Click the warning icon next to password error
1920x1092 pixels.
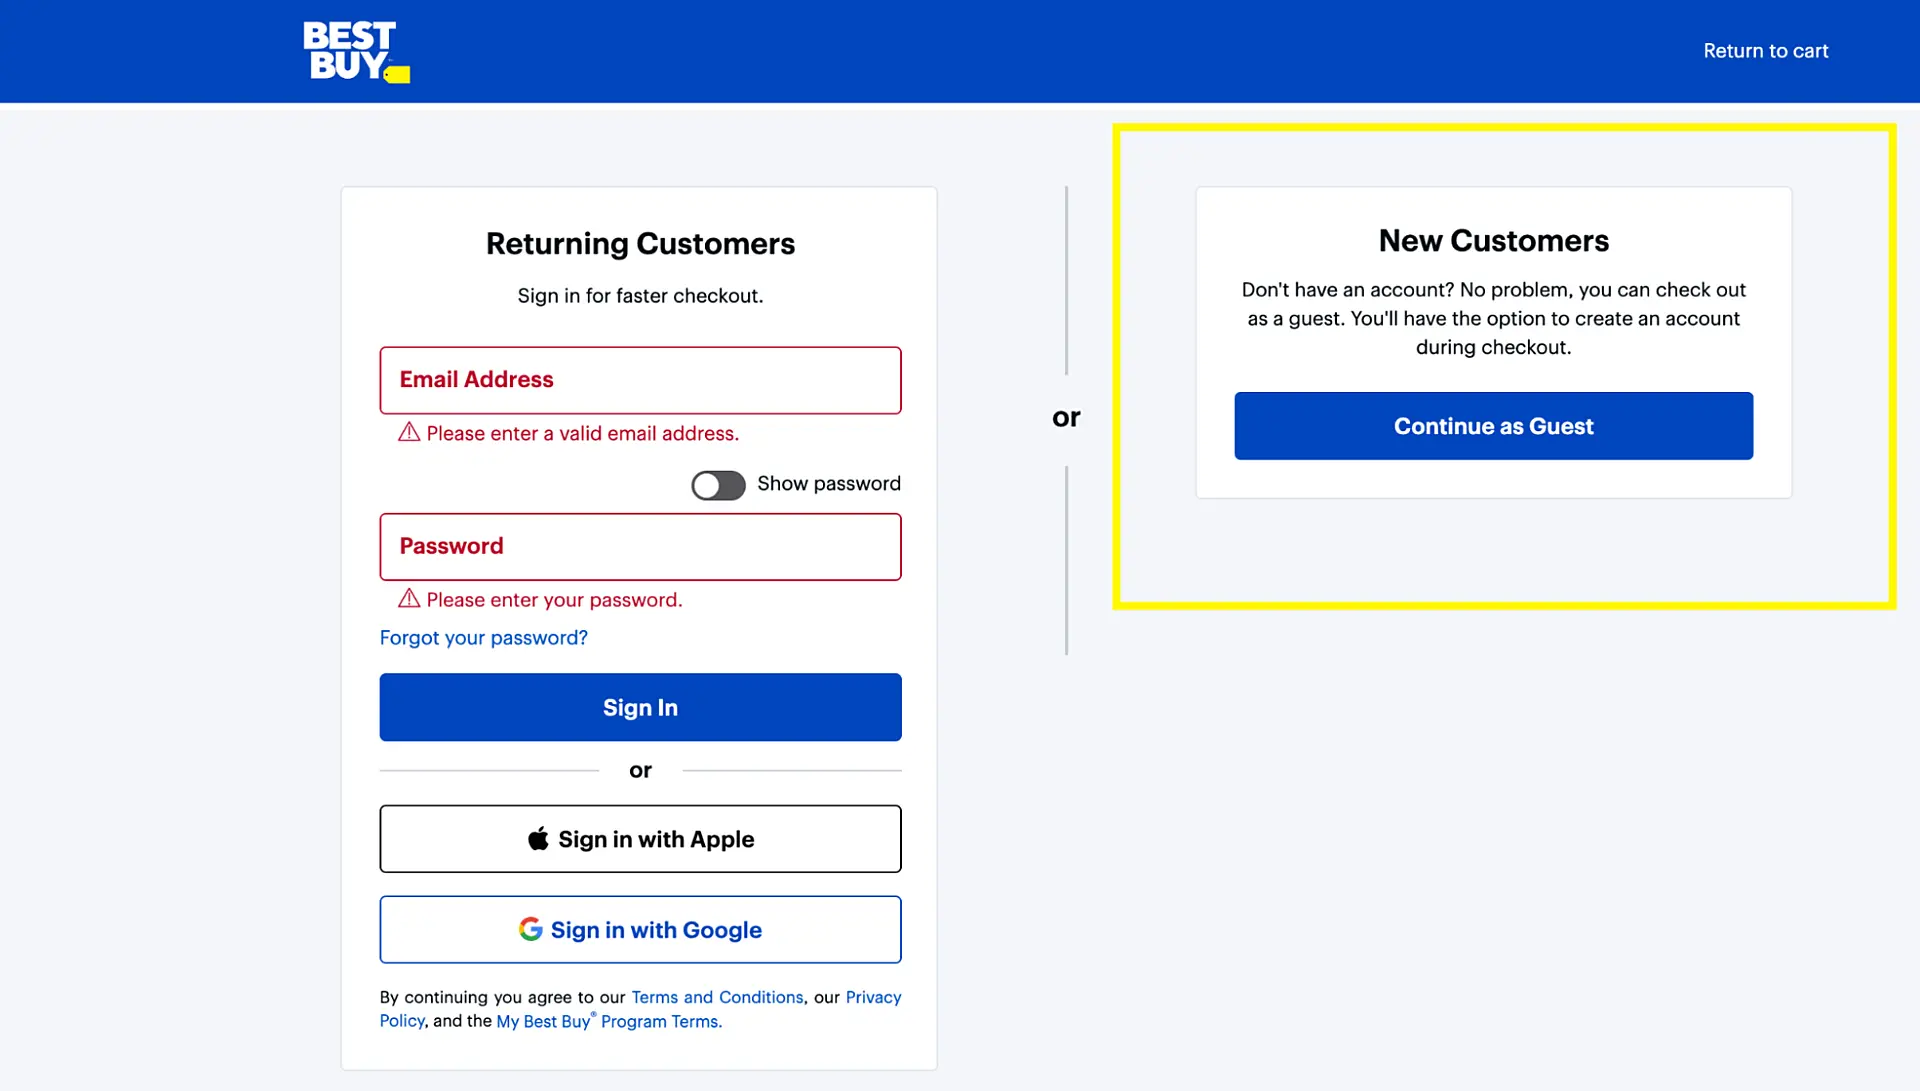[408, 599]
